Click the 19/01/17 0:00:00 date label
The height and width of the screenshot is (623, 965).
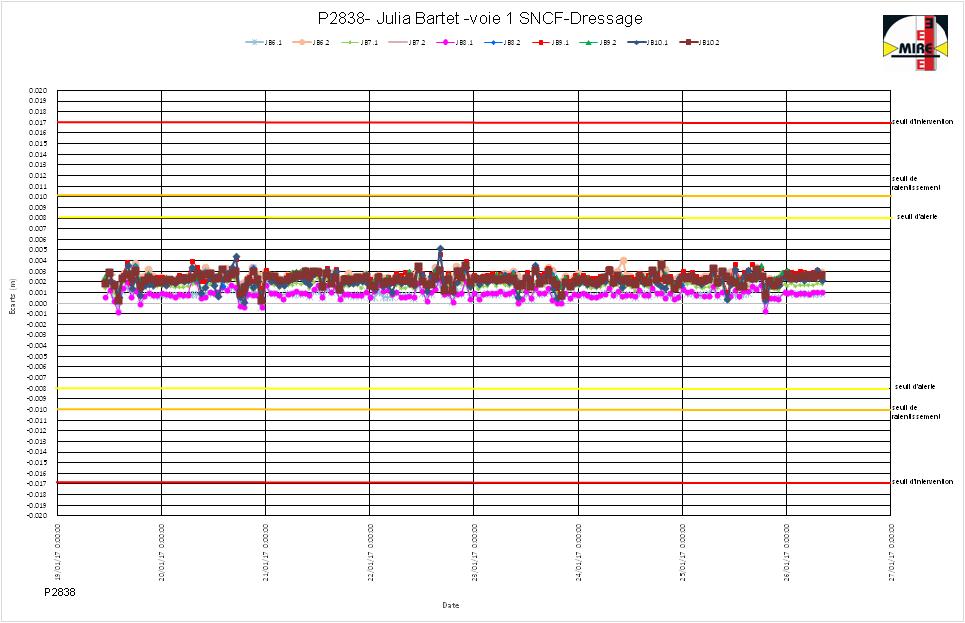tap(58, 552)
